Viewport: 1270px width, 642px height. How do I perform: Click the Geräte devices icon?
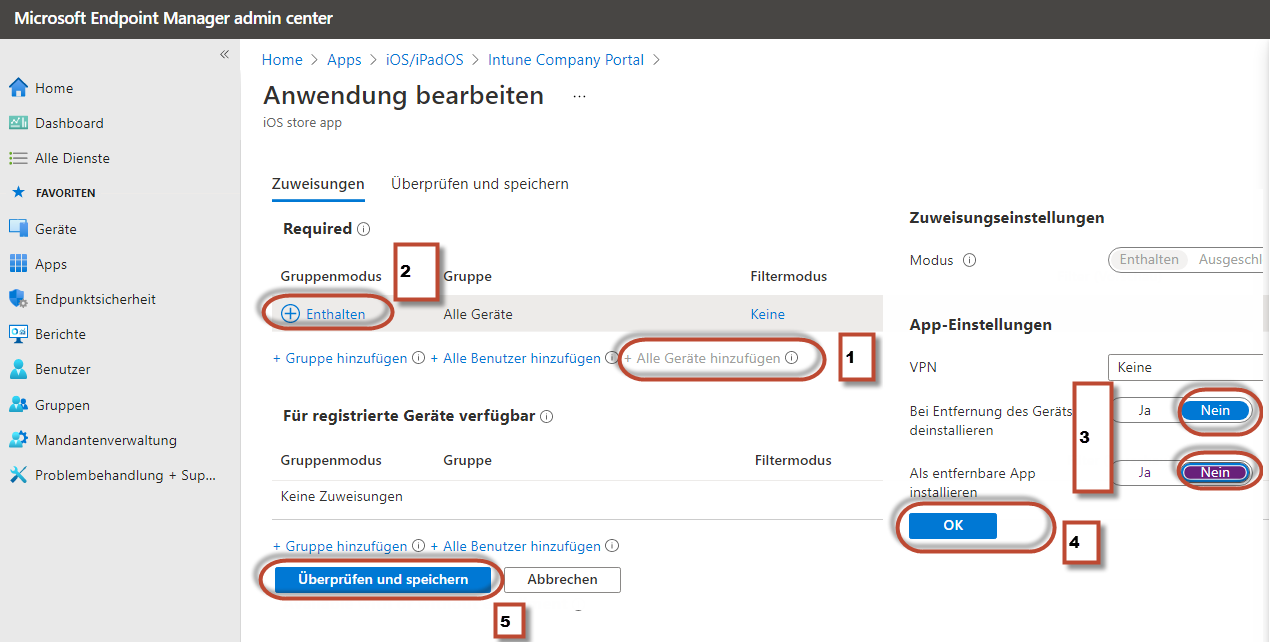(18, 229)
